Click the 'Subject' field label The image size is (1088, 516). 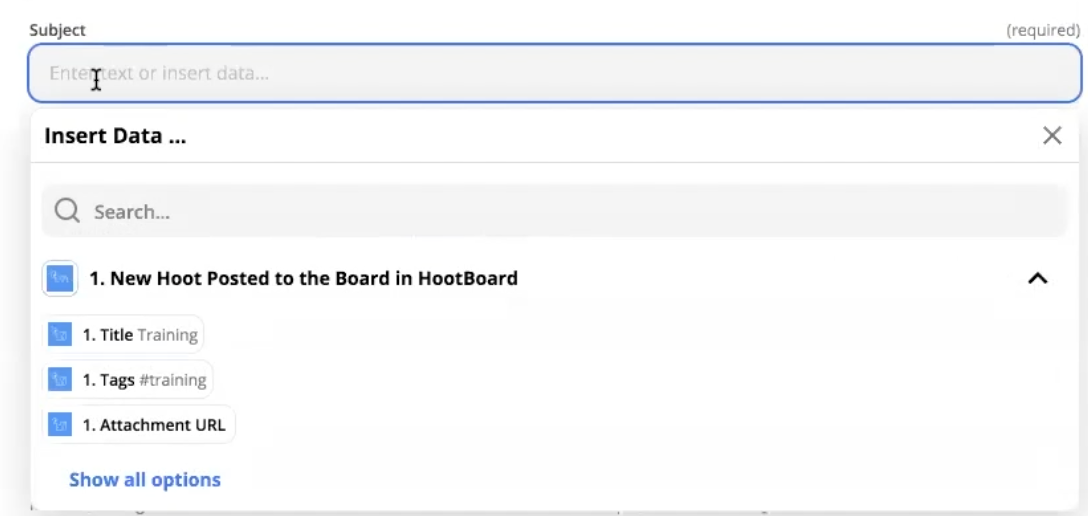57,30
